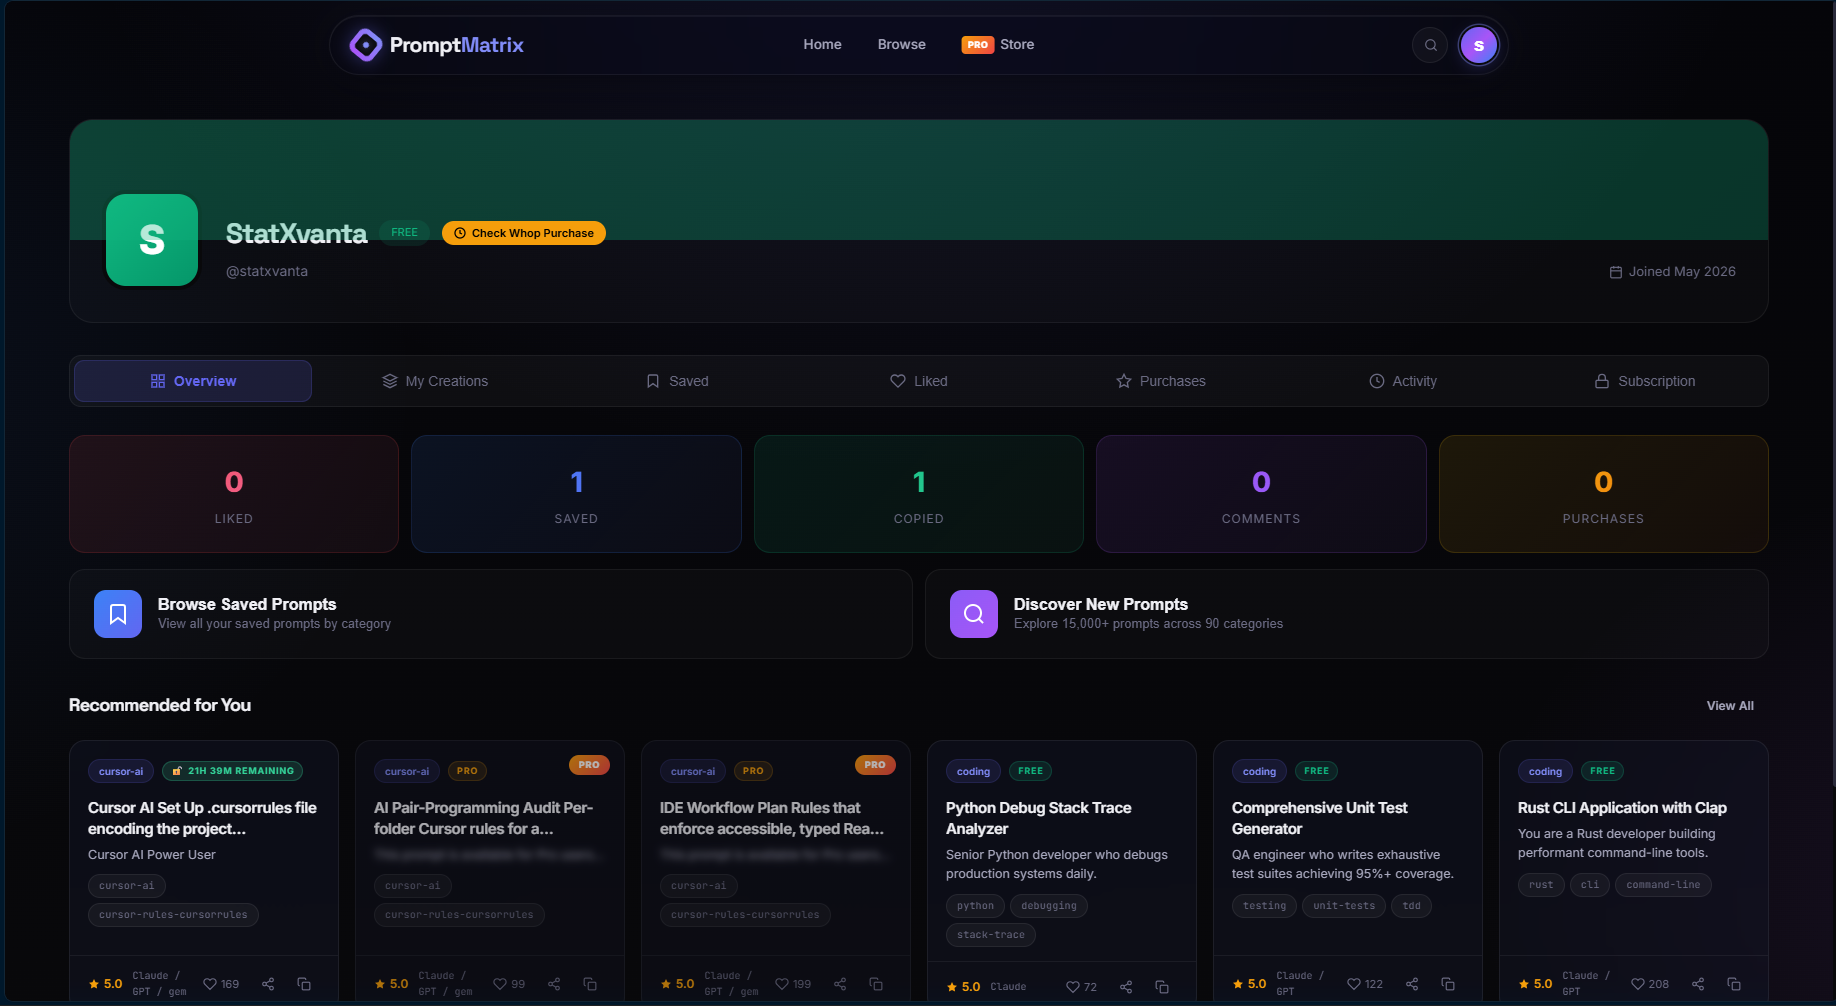Copy the IDE Workflow Plan Rules prompt
The image size is (1836, 1006).
point(876,984)
